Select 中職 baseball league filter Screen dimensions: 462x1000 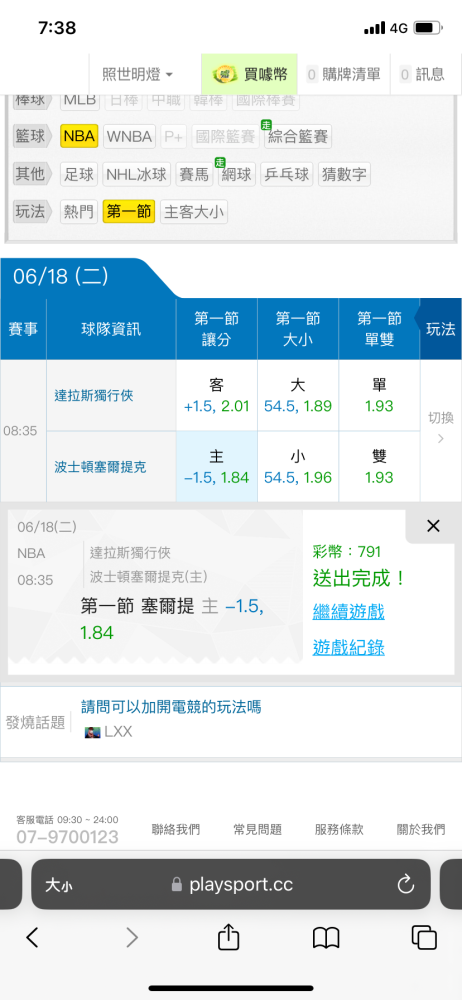coord(167,100)
